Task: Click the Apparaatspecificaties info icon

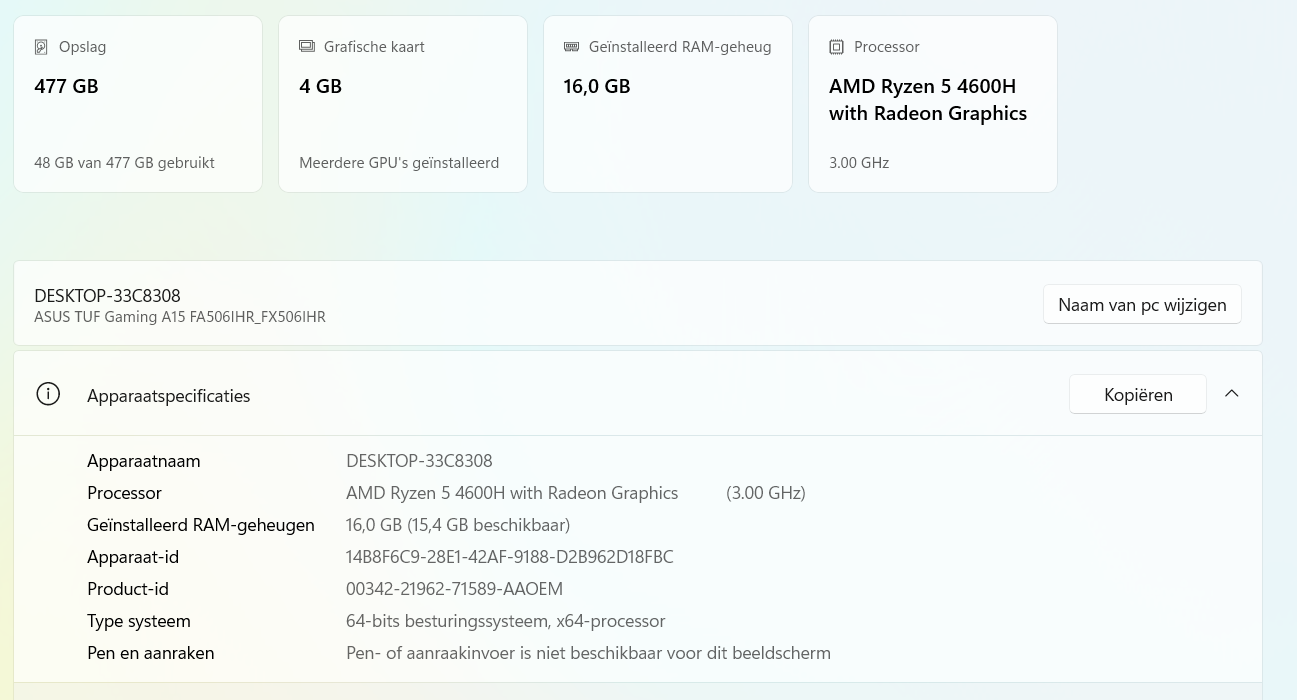Action: (x=48, y=394)
